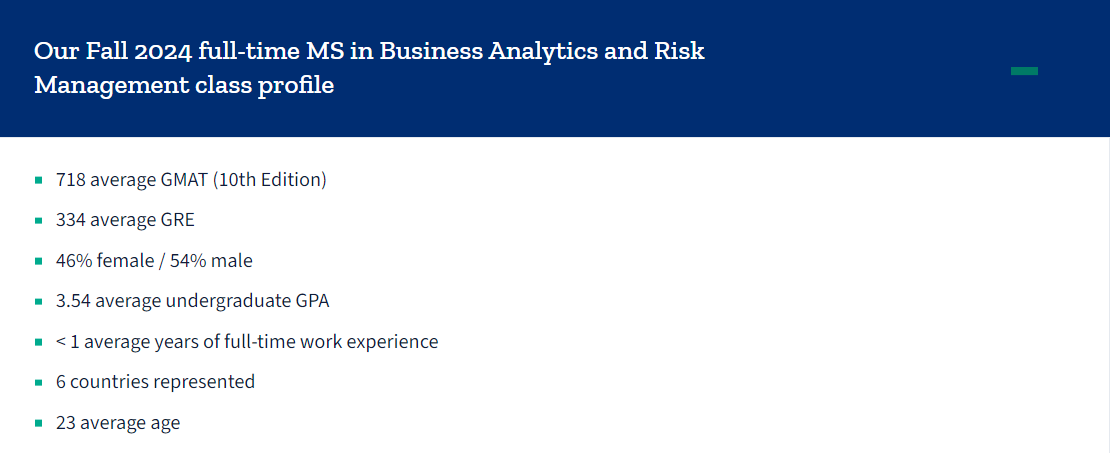
Task: Click the bullet marker beside 23 average age
Action: [x=38, y=423]
